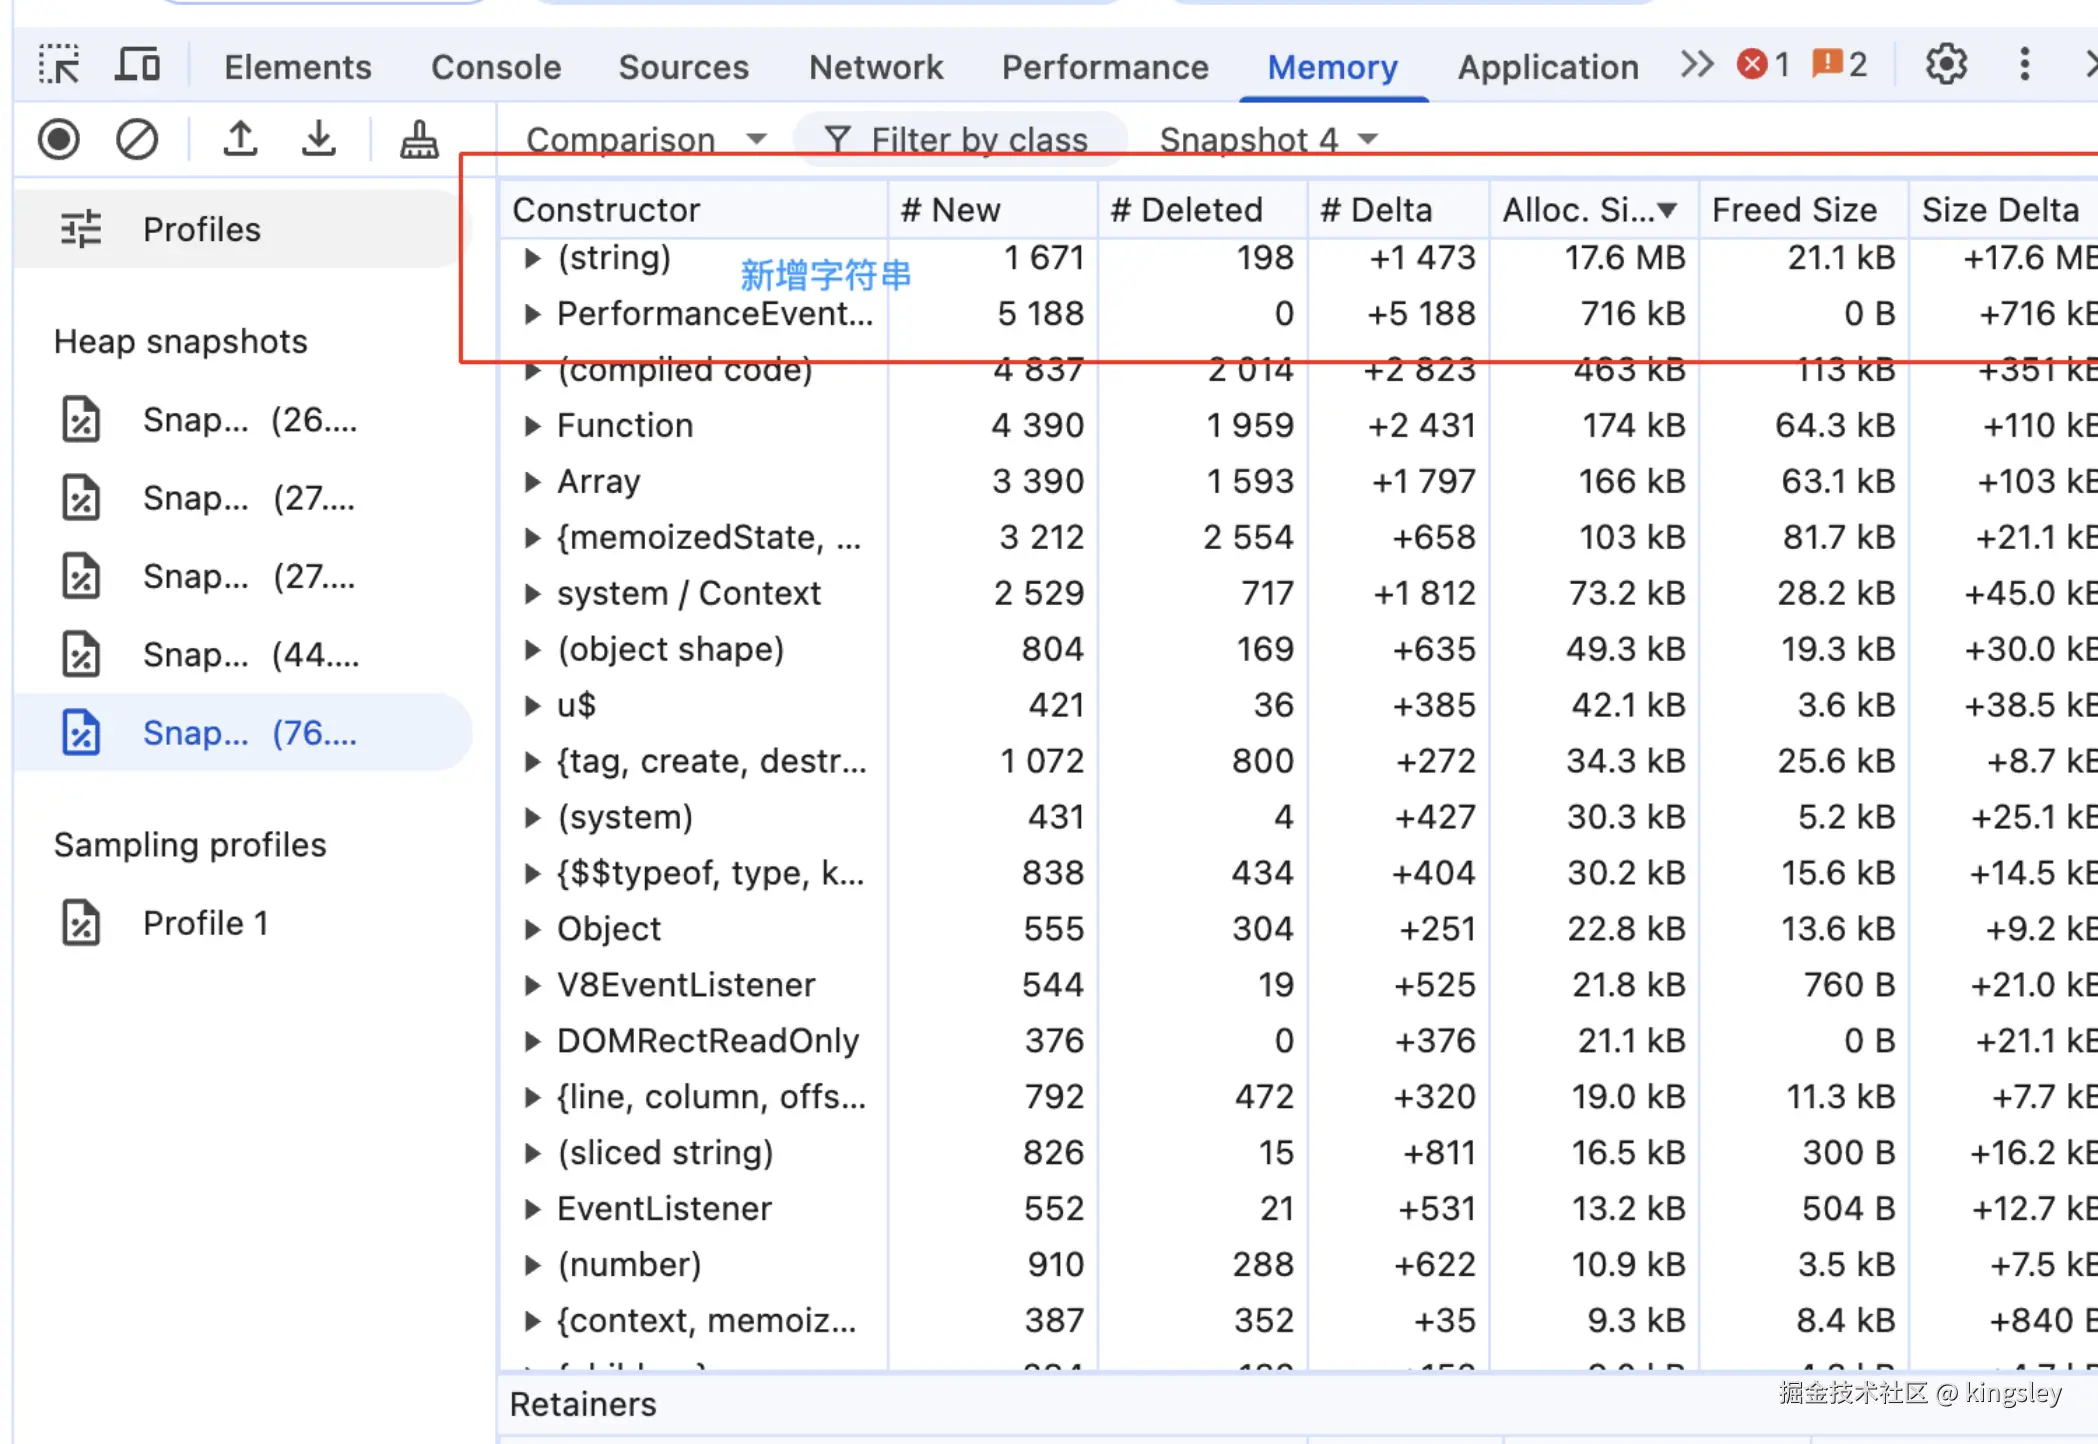Click the clear all profiles icon

[x=137, y=139]
